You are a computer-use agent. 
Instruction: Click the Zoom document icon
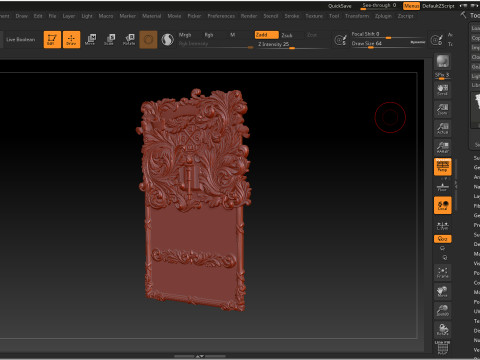443,109
